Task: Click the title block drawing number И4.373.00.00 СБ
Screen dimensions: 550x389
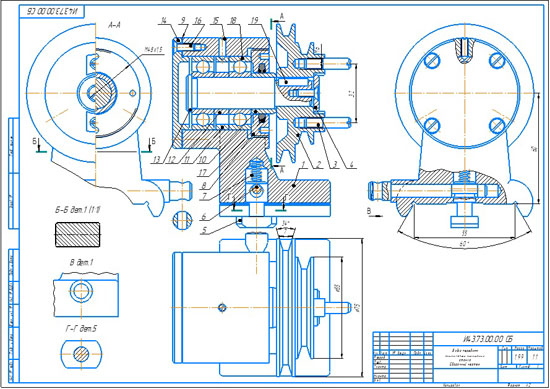Action: [488, 339]
